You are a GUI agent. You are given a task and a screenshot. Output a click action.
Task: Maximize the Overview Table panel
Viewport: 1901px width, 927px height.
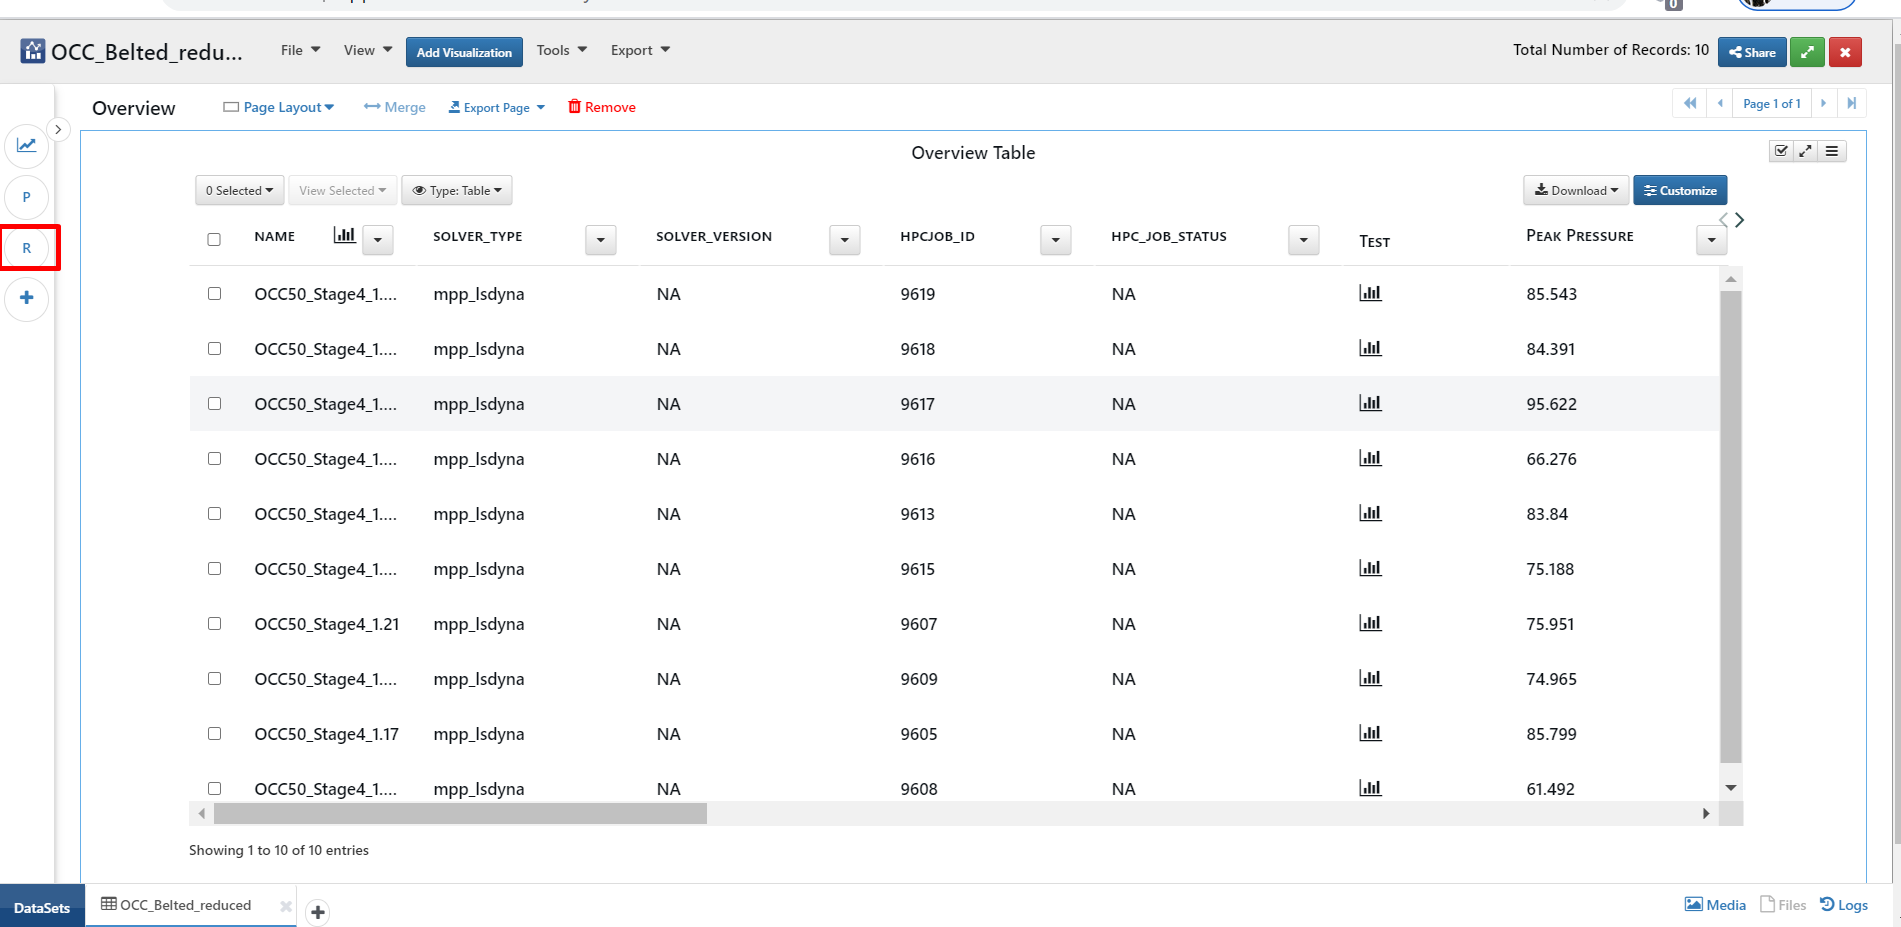[x=1806, y=151]
